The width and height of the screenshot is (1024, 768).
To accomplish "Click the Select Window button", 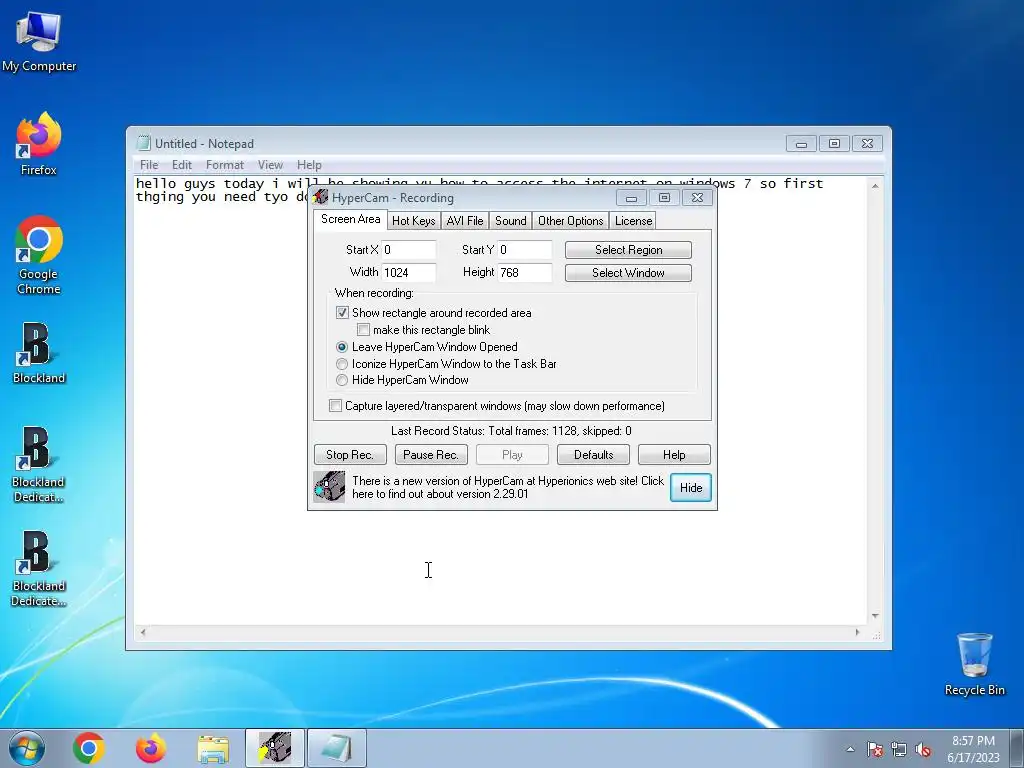I will pyautogui.click(x=628, y=272).
